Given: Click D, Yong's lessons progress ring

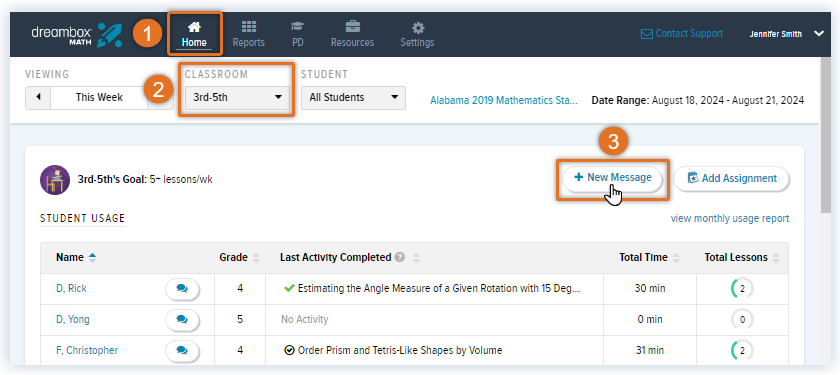Looking at the screenshot, I should pos(742,319).
